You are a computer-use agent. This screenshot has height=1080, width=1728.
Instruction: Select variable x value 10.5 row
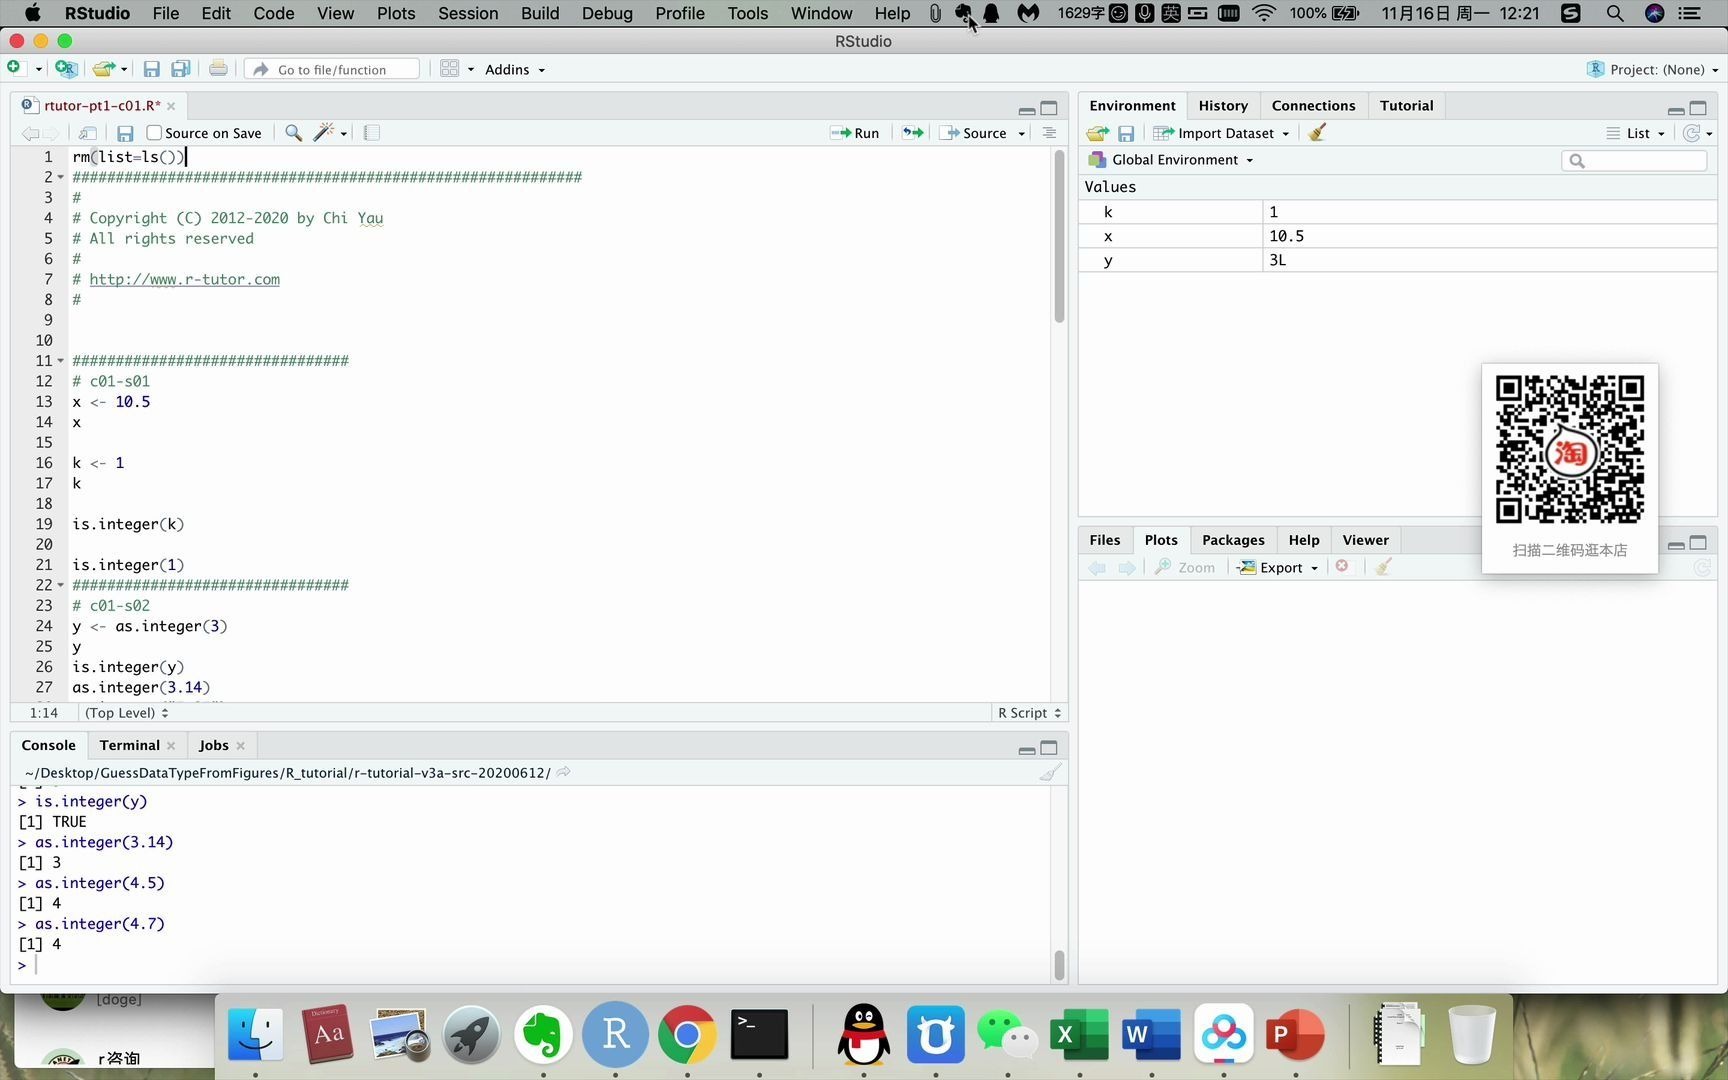pos(1397,236)
